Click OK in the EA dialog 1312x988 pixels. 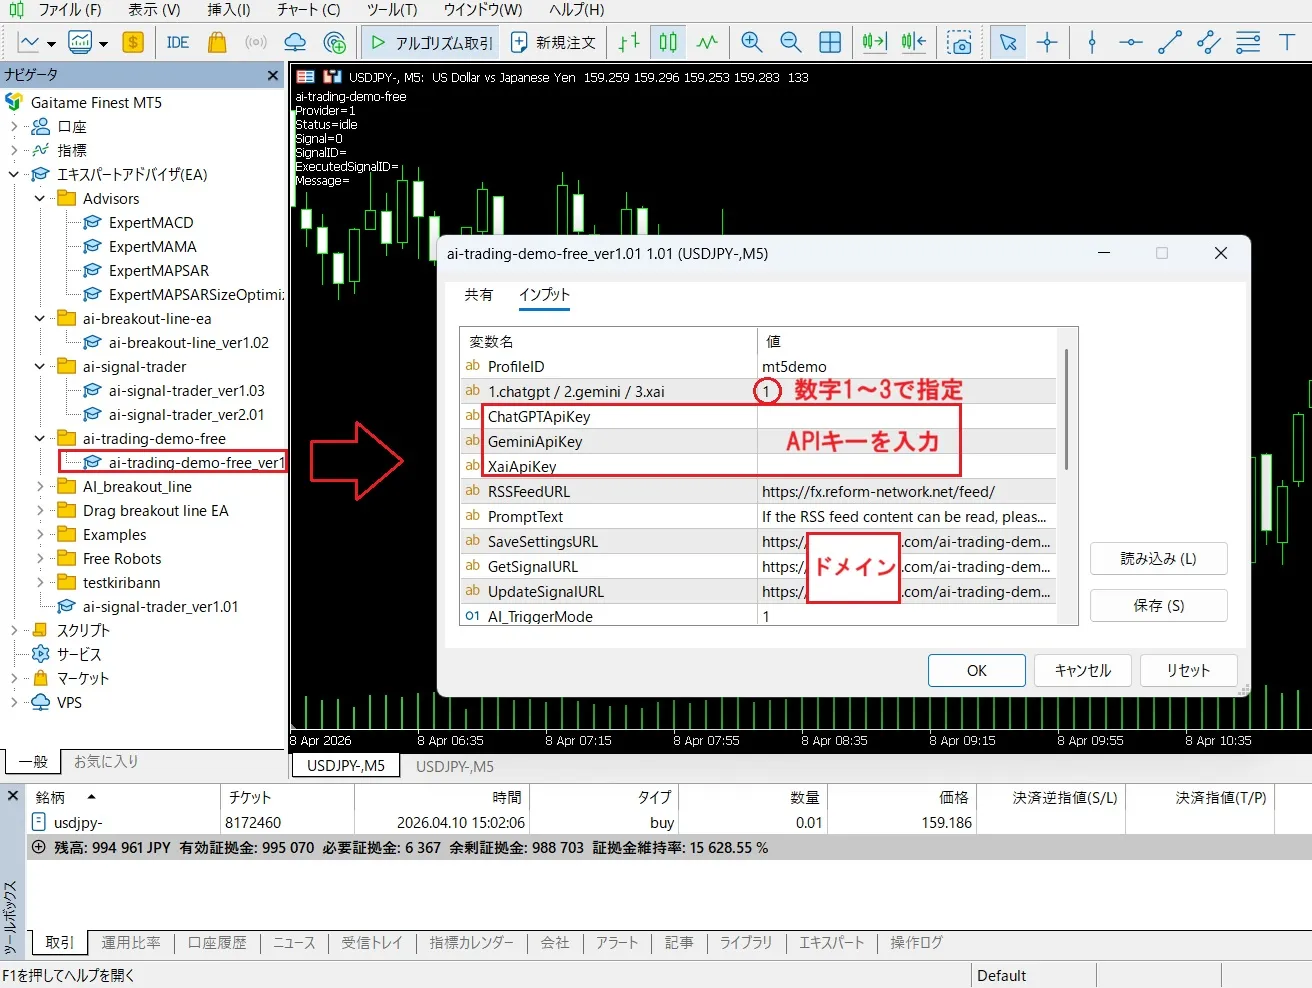click(977, 670)
